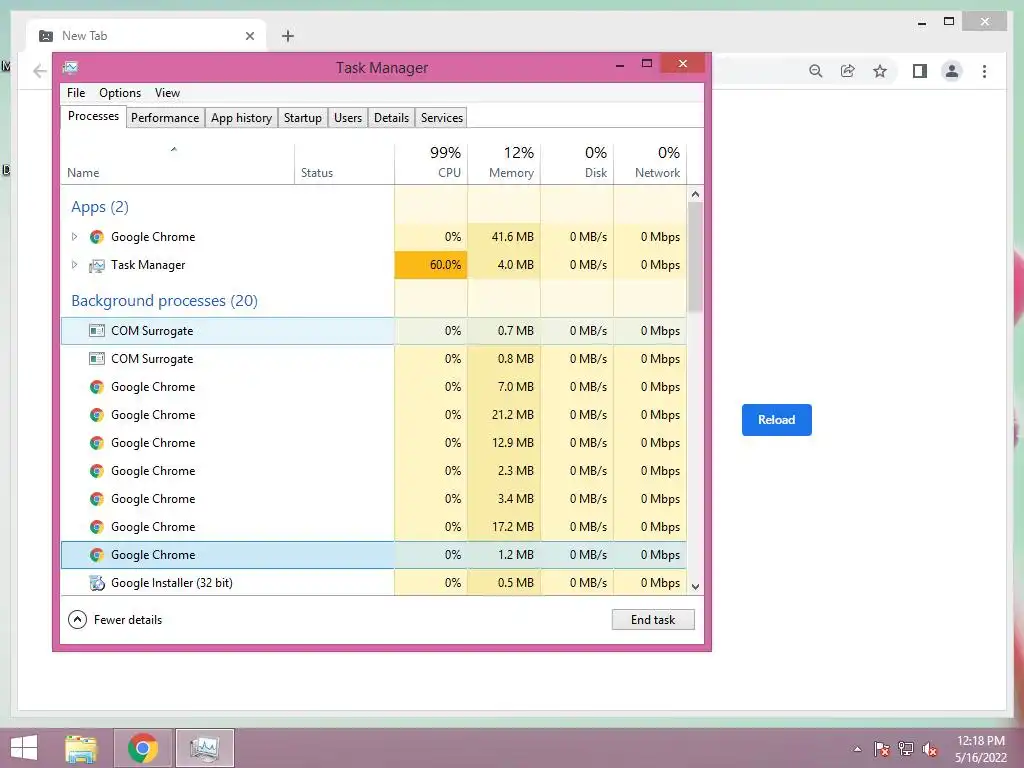Screen dimensions: 1024x768
Task: Bookmark this tab with the star icon
Action: pos(880,71)
